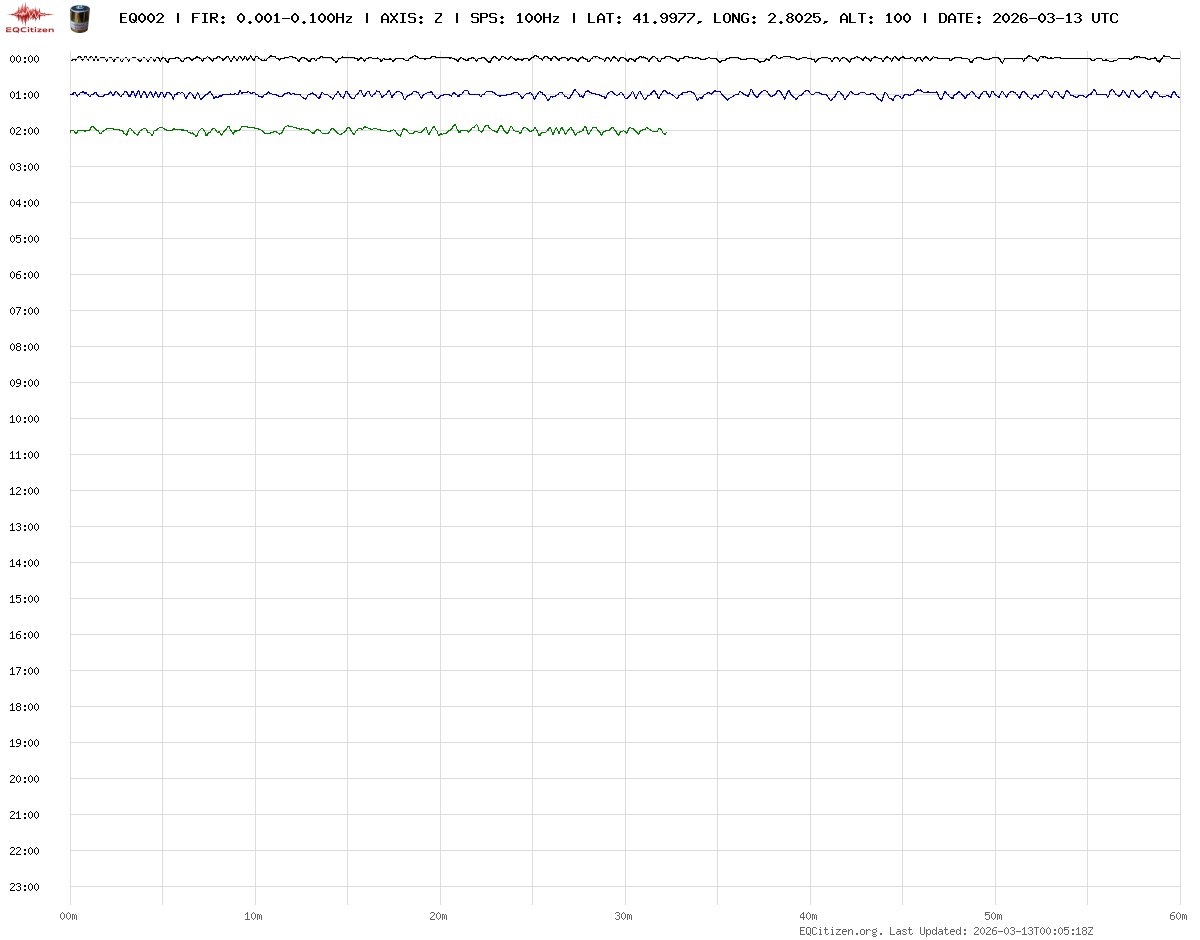This screenshot has width=1200, height=940.
Task: Click the AXIS: Z label in header
Action: click(411, 19)
